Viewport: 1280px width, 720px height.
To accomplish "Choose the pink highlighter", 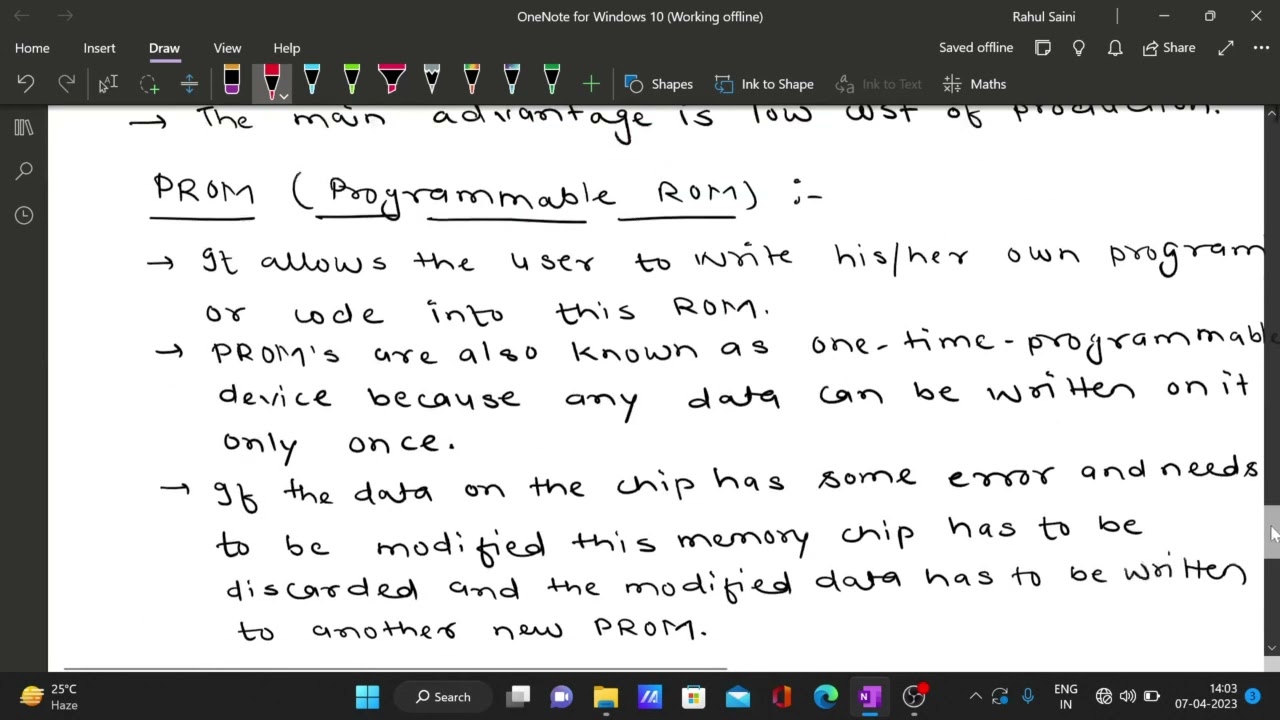I will click(392, 82).
